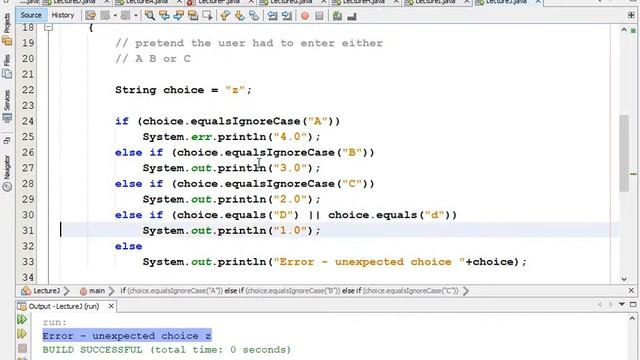Click the Find Selection magnifier icon

tap(150, 16)
